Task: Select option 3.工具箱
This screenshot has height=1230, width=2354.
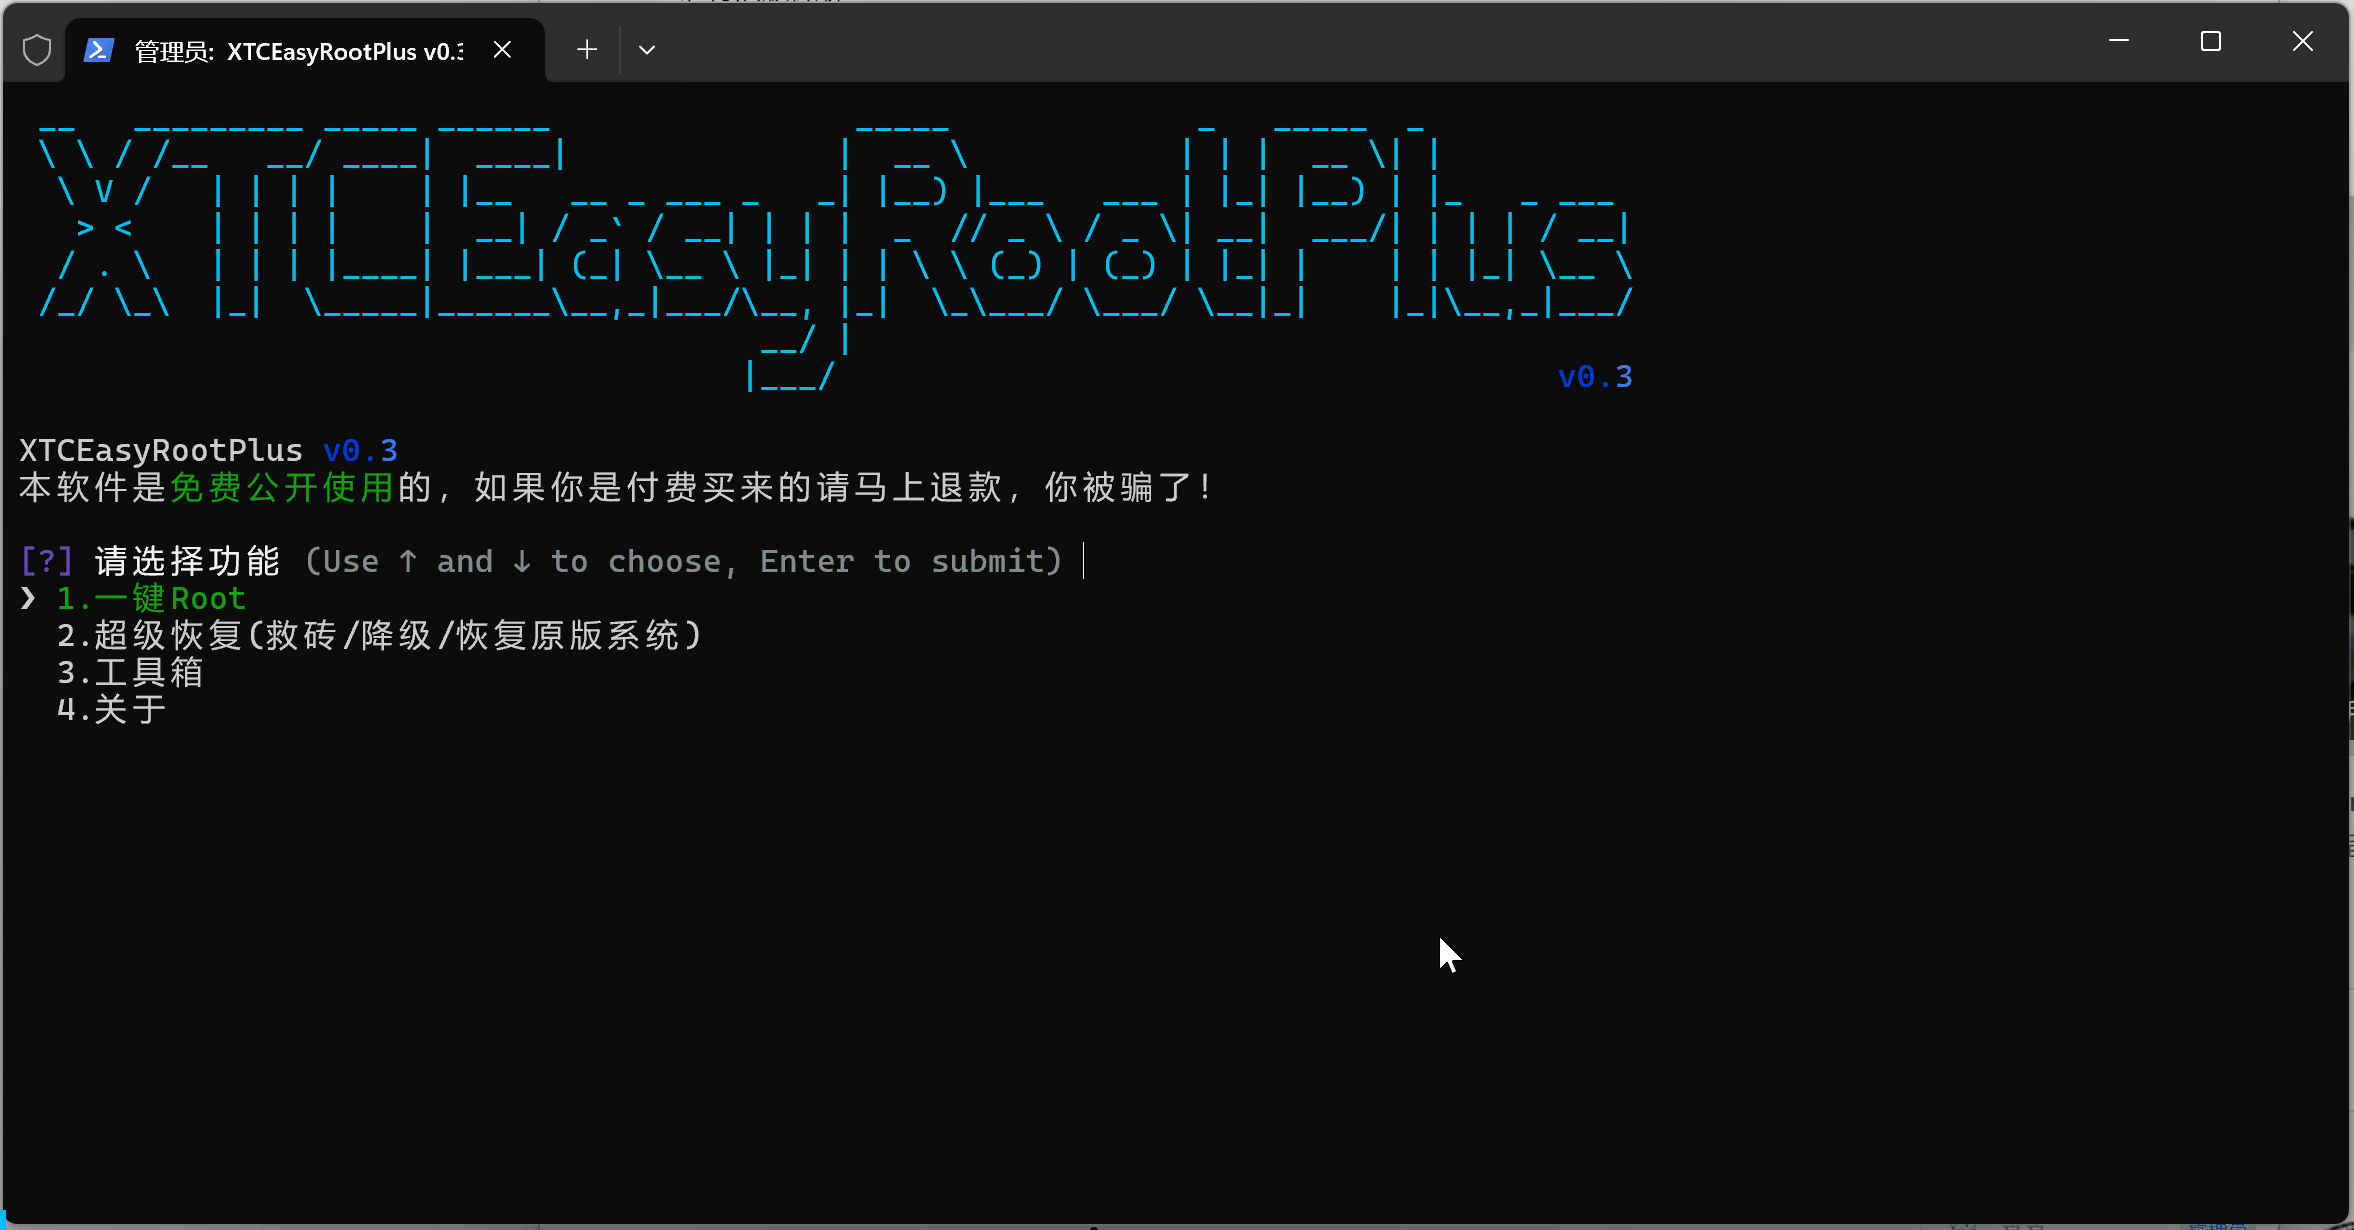Action: (x=130, y=672)
